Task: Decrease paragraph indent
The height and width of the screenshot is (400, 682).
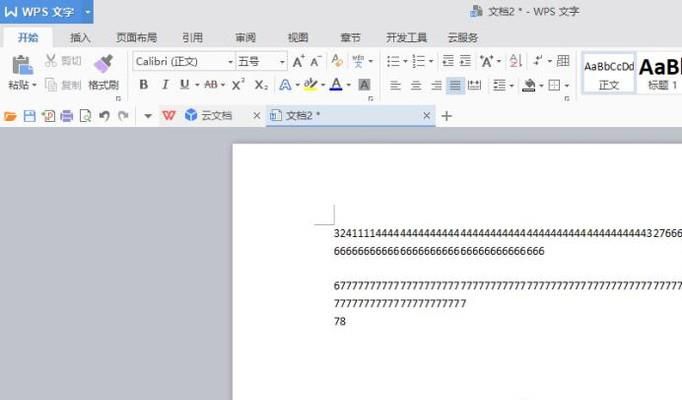Action: coord(448,61)
